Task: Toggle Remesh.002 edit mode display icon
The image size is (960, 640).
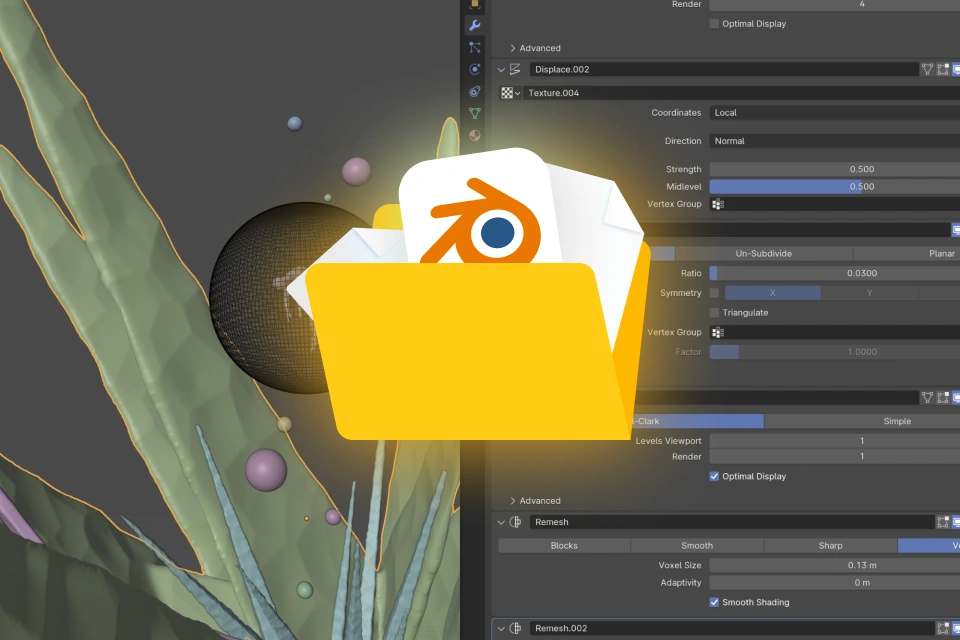Action: click(x=943, y=628)
